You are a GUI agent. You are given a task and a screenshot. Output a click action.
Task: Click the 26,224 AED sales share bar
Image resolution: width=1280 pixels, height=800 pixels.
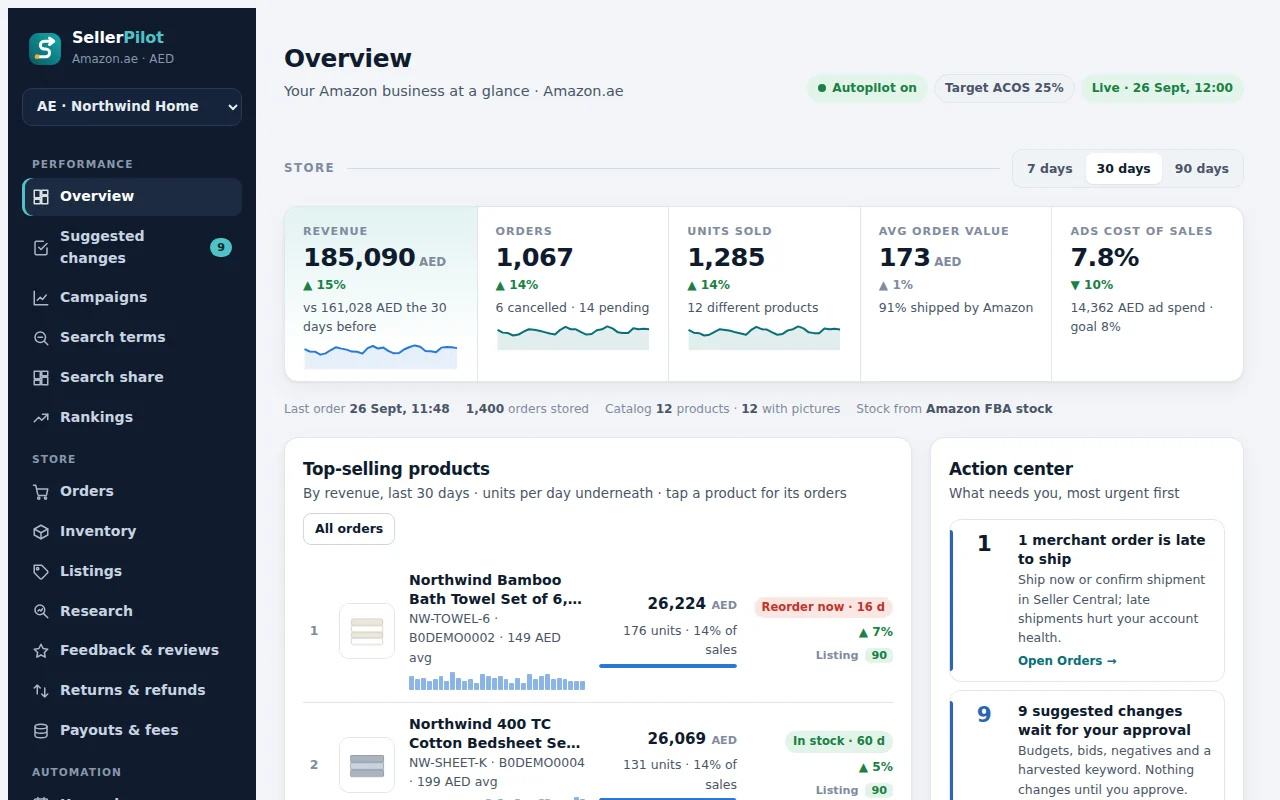pos(668,666)
